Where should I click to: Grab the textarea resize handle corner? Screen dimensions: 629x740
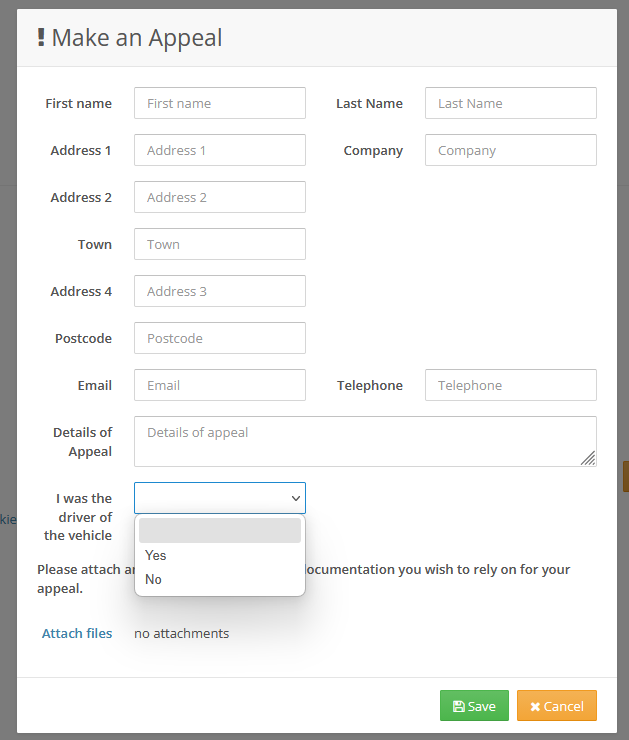point(589,459)
